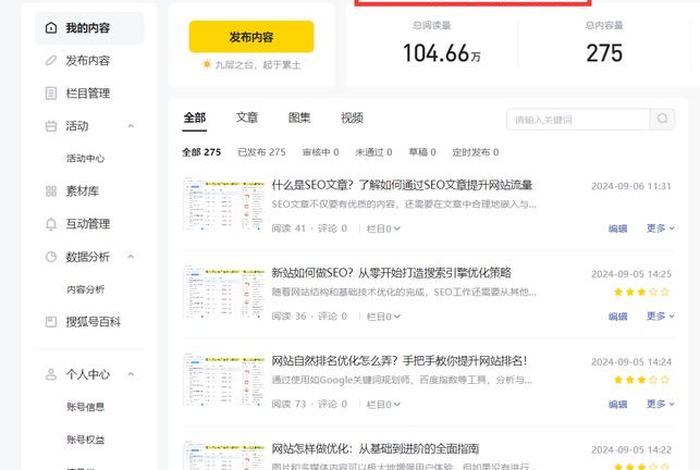Click the 275 total content count
This screenshot has height=470, width=700.
tap(604, 53)
